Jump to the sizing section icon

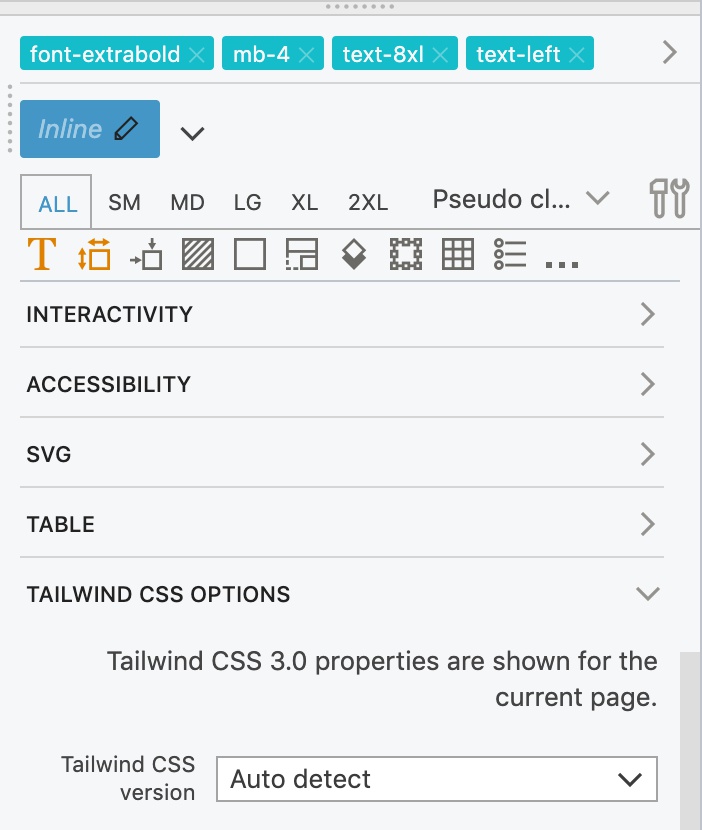click(x=94, y=254)
